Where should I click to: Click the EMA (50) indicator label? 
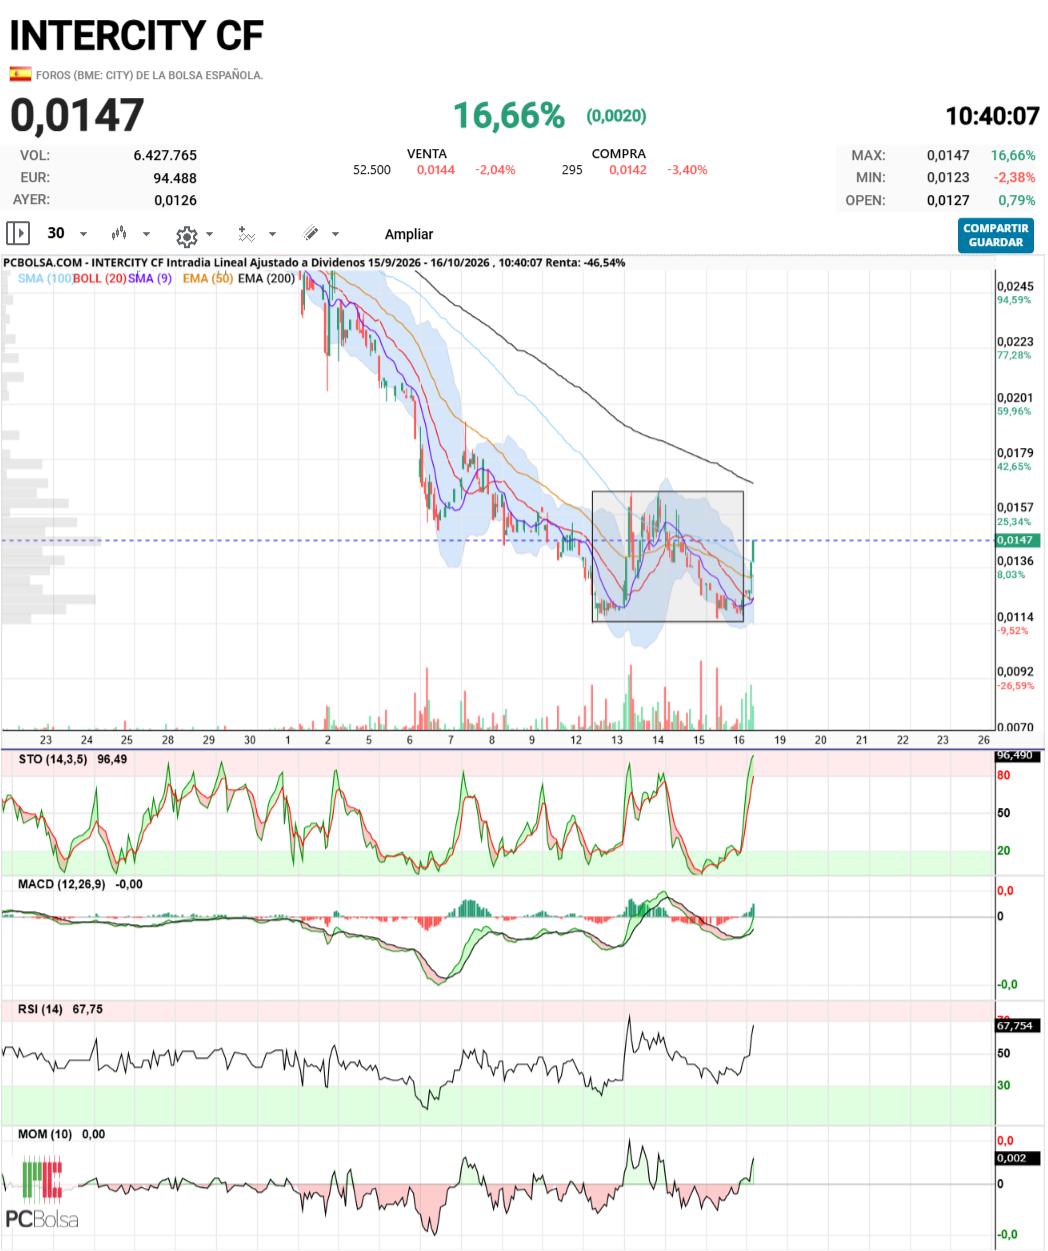(208, 278)
